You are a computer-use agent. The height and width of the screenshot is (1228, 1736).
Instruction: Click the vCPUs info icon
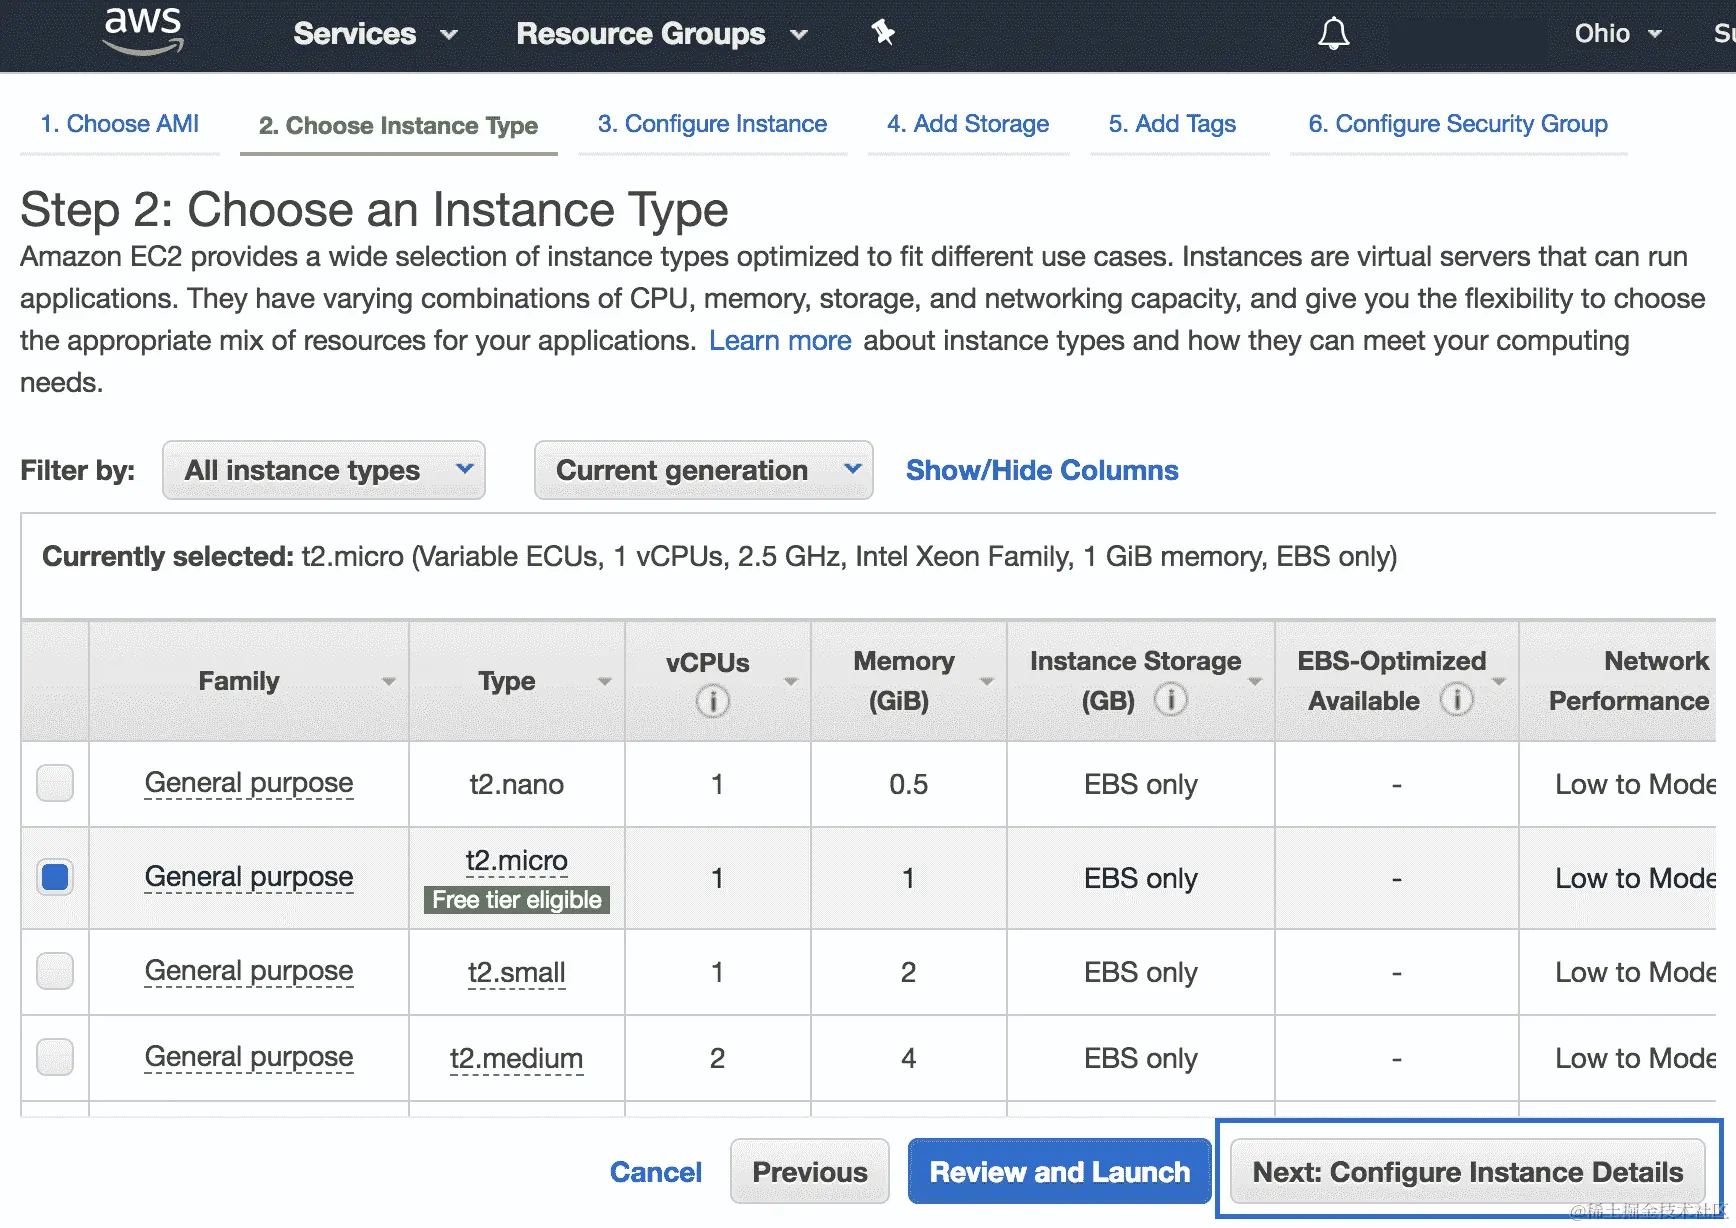712,701
